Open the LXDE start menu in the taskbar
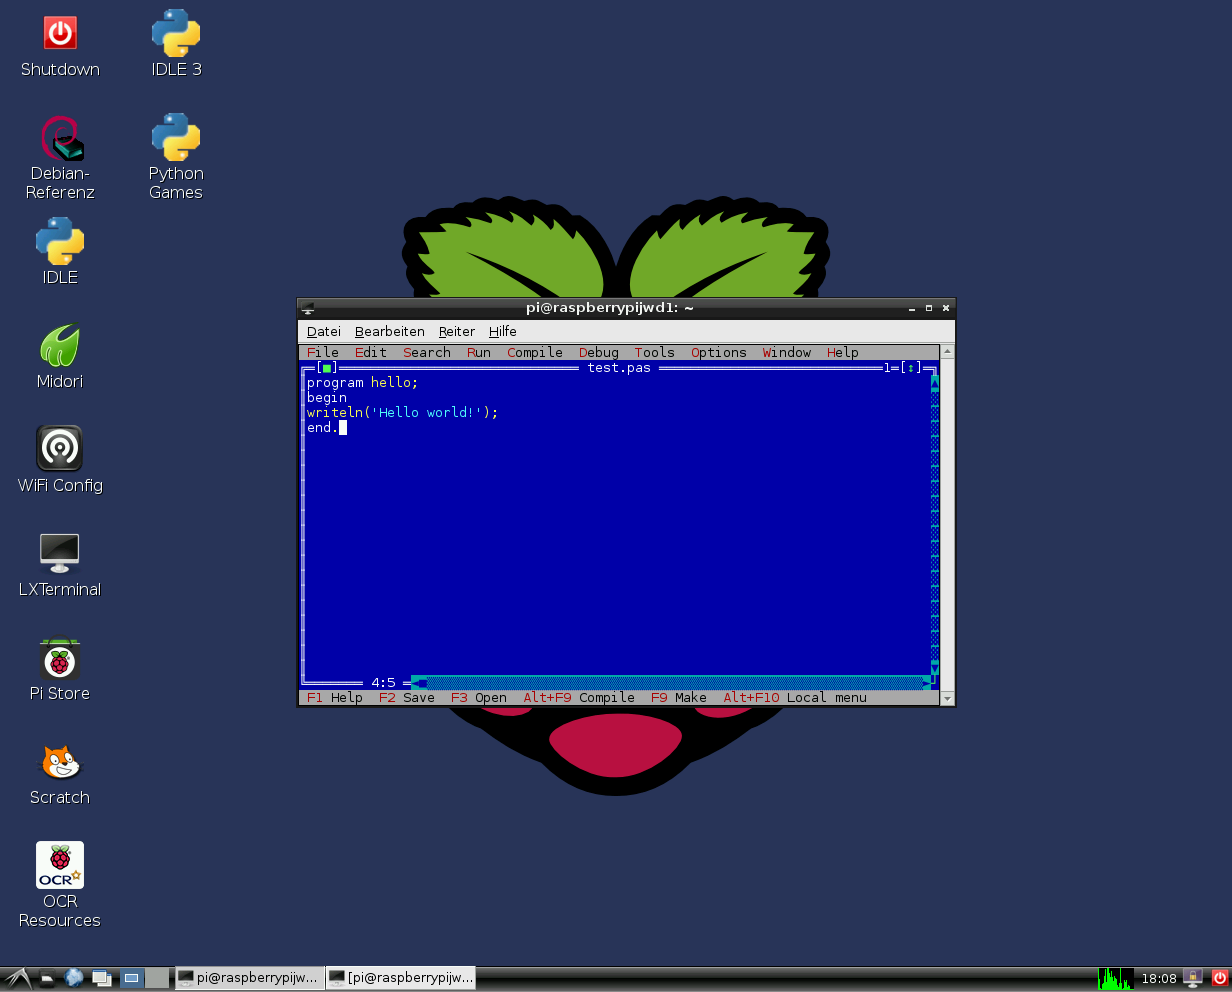This screenshot has width=1232, height=992. (17, 979)
